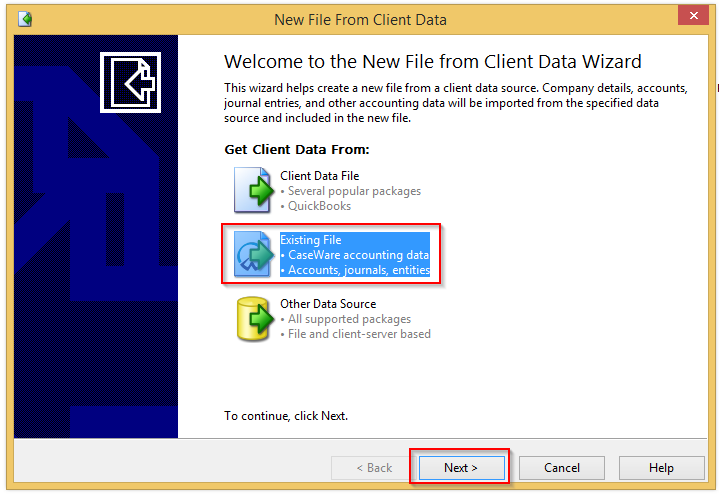This screenshot has height=498, width=719.
Task: Select the Other Data Source database icon
Action: pyautogui.click(x=254, y=319)
